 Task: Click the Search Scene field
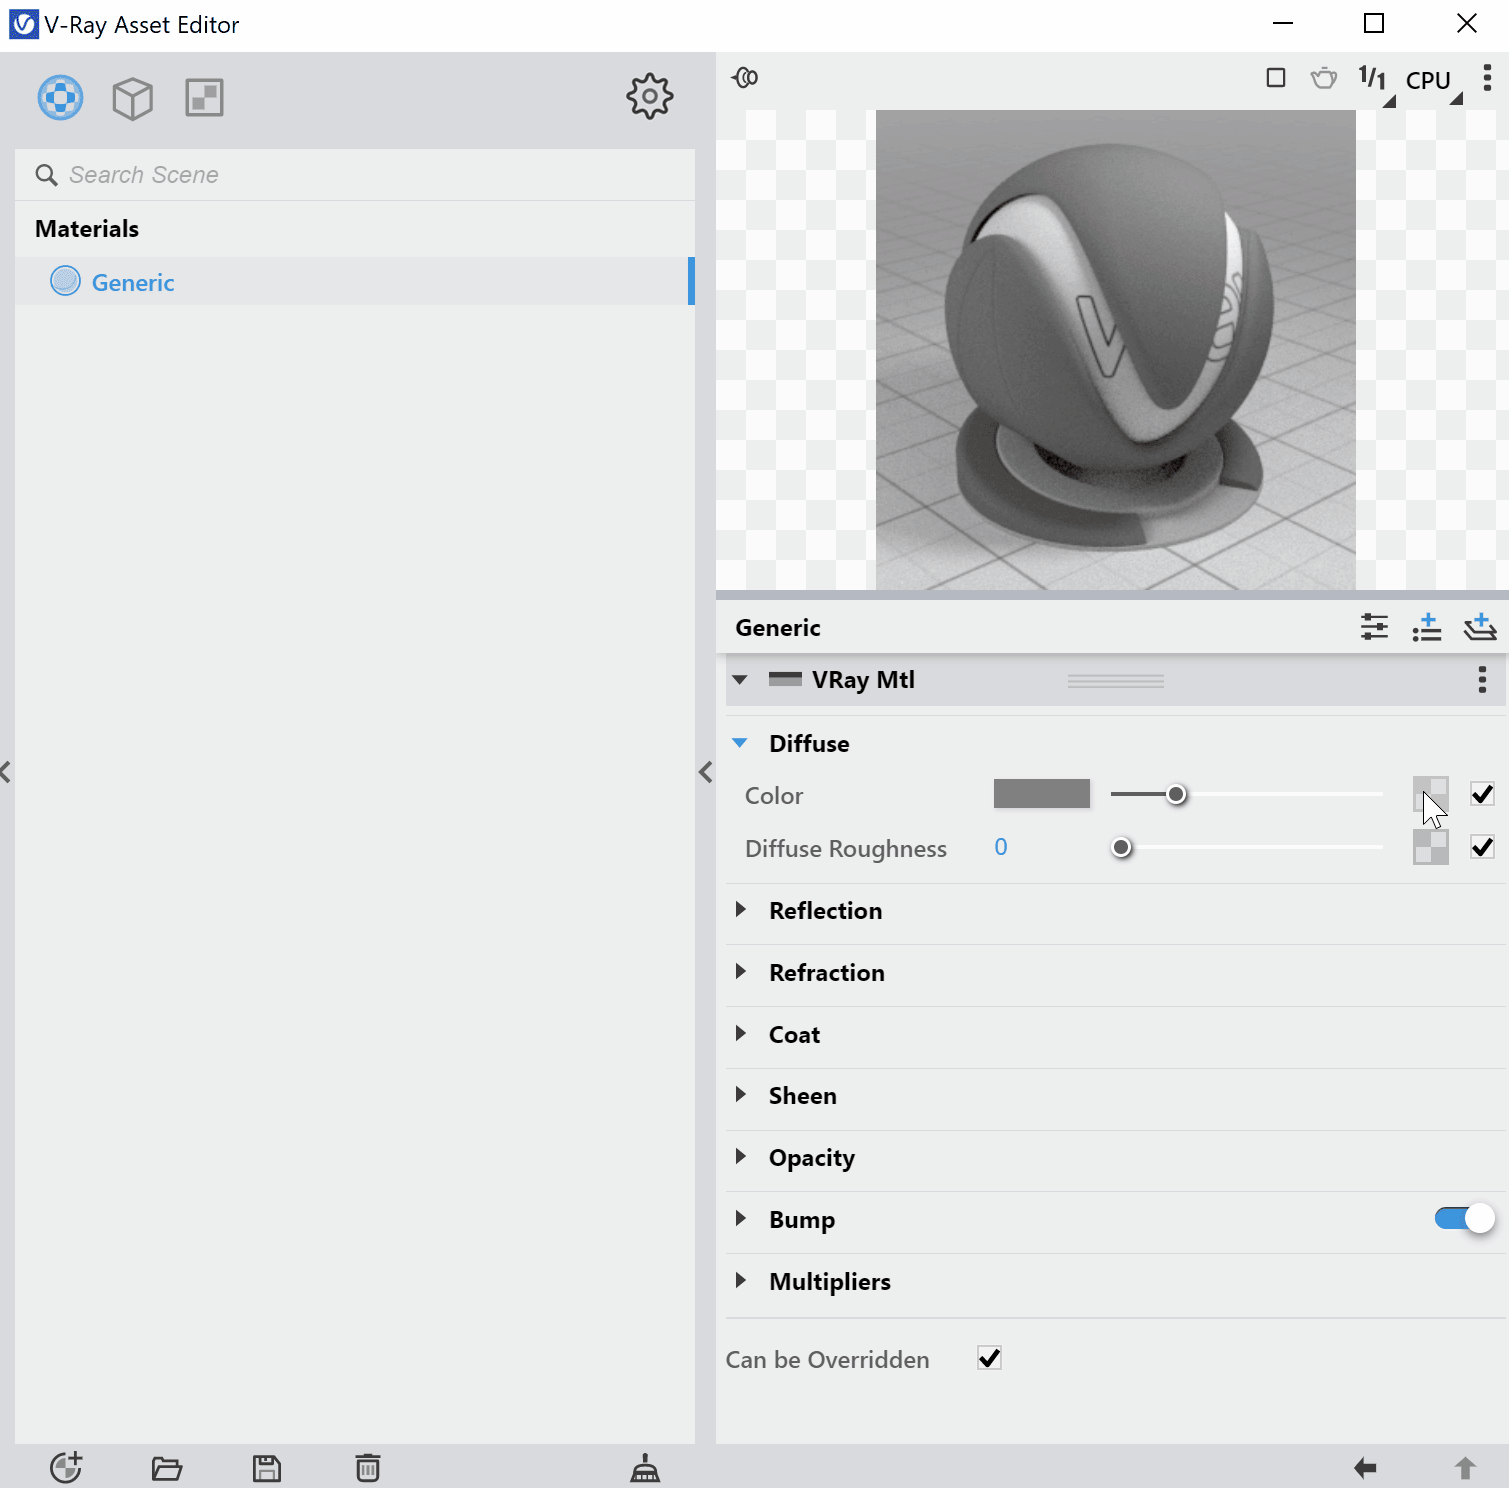coord(355,175)
